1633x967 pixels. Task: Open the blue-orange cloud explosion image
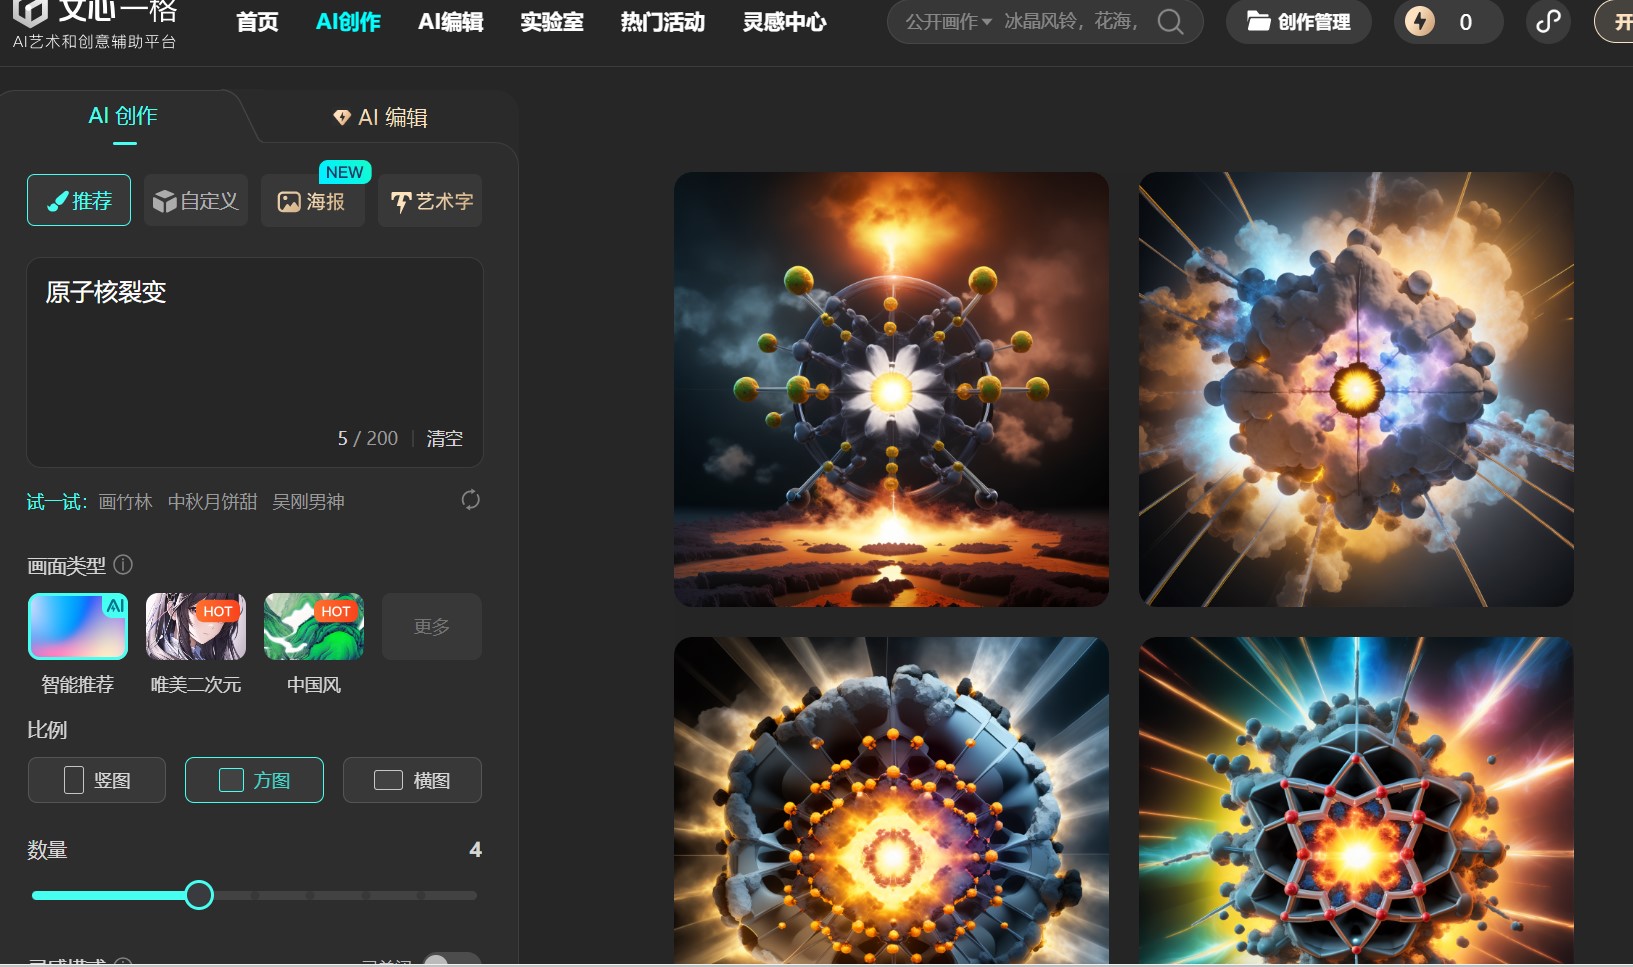tap(1356, 389)
